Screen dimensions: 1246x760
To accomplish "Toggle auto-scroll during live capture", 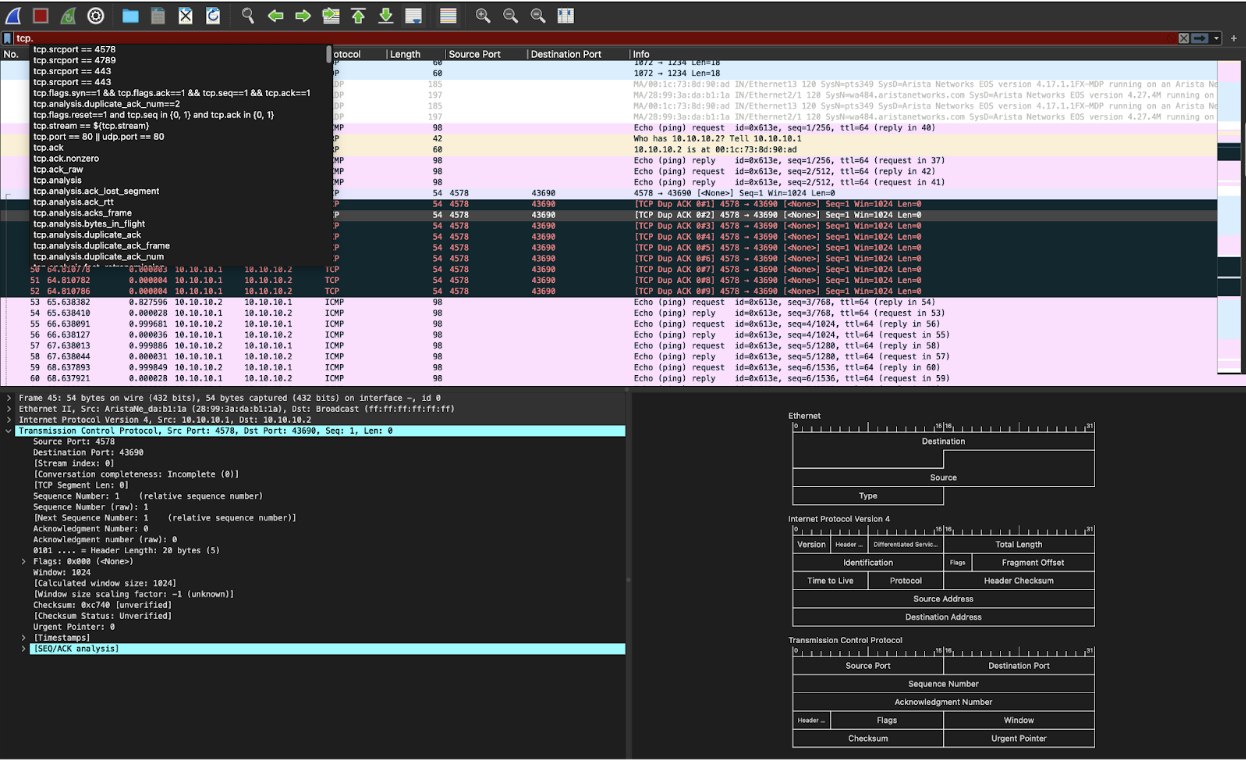I will coord(412,16).
